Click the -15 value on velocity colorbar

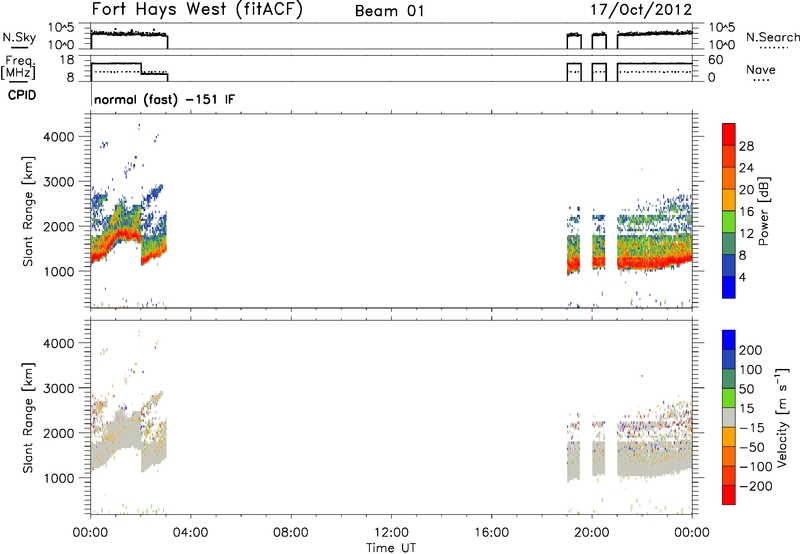751,428
